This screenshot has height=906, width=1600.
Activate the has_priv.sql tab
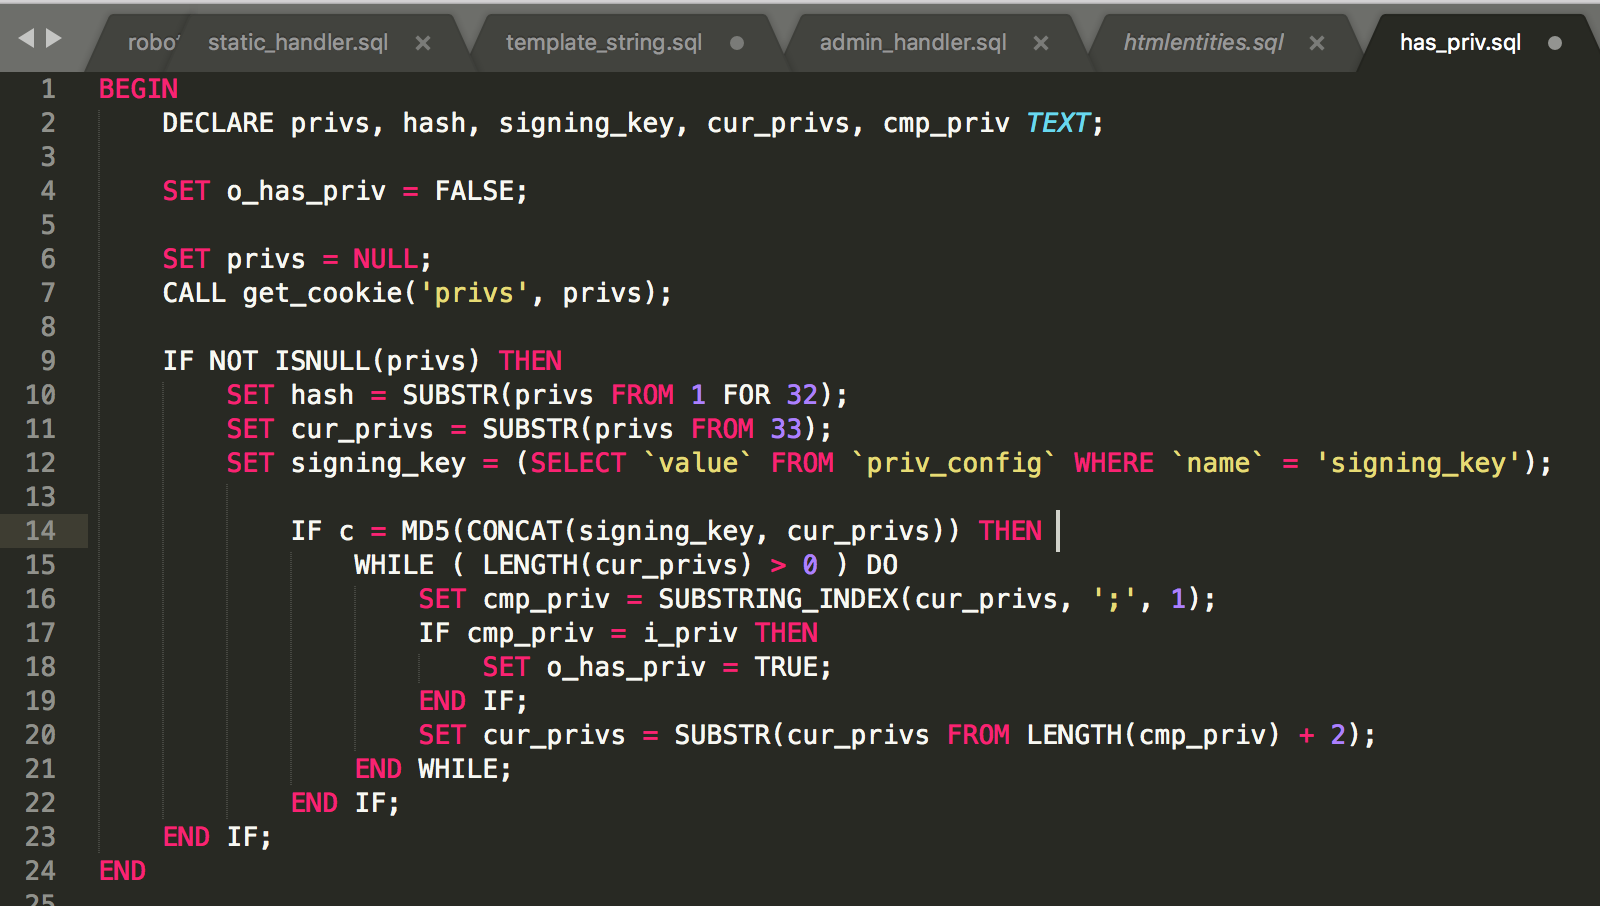coord(1459,43)
